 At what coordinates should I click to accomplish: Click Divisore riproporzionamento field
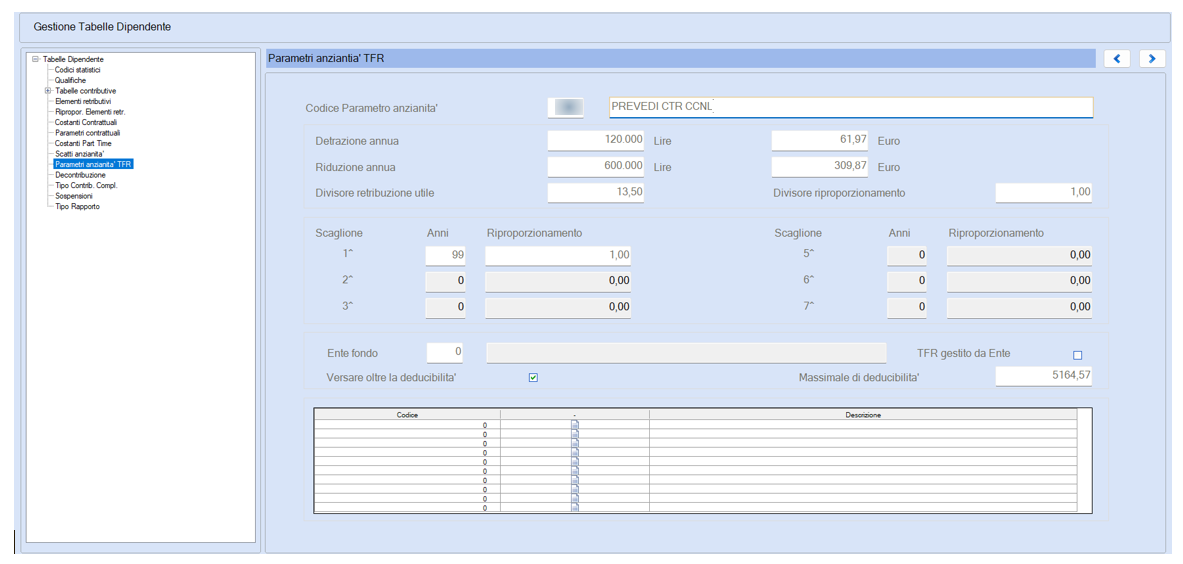point(1044,192)
